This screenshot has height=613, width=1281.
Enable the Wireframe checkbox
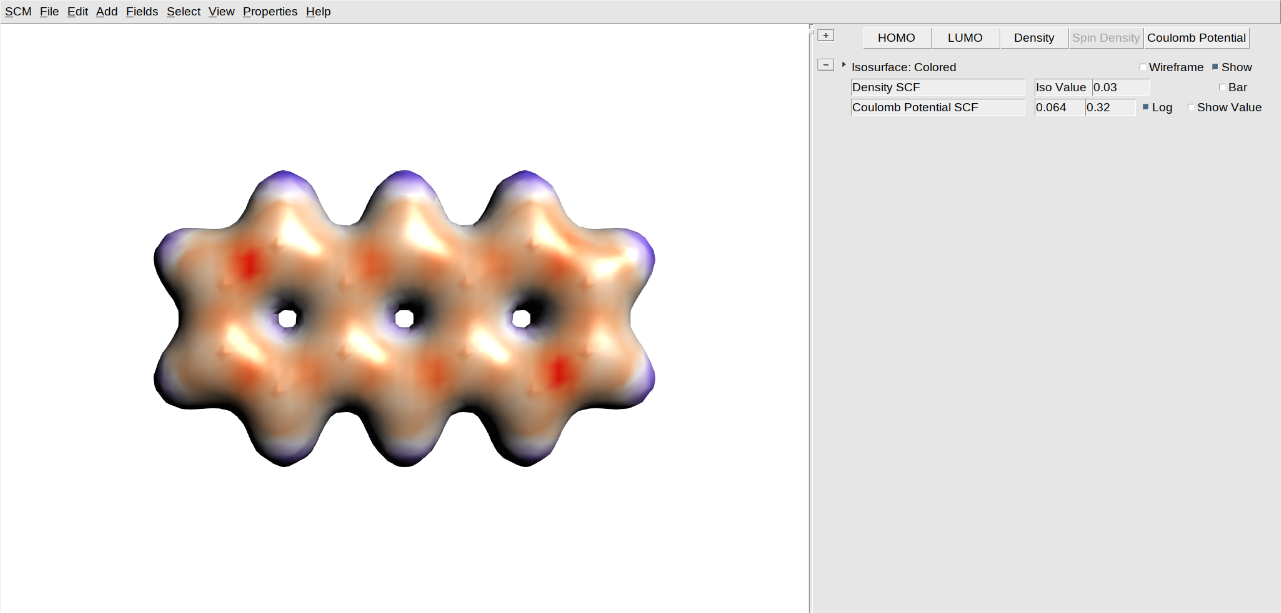tap(1142, 67)
